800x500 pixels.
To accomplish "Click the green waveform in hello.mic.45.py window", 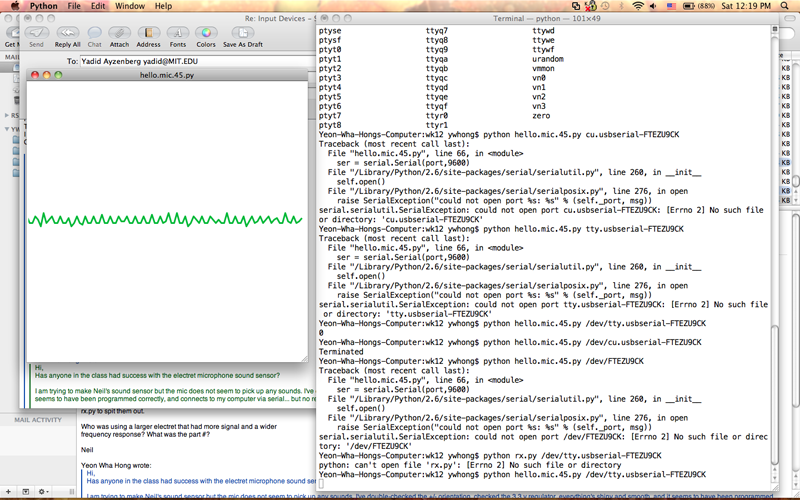I will click(165, 219).
